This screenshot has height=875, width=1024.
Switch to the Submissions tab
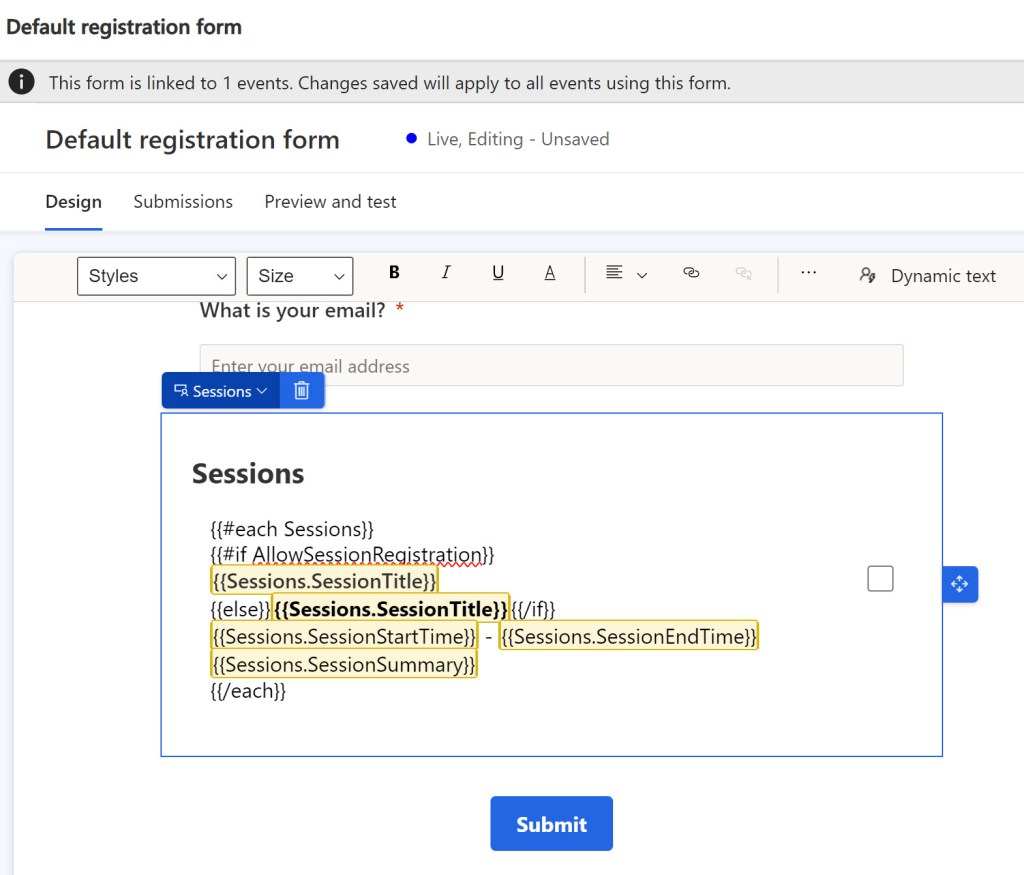click(x=183, y=202)
